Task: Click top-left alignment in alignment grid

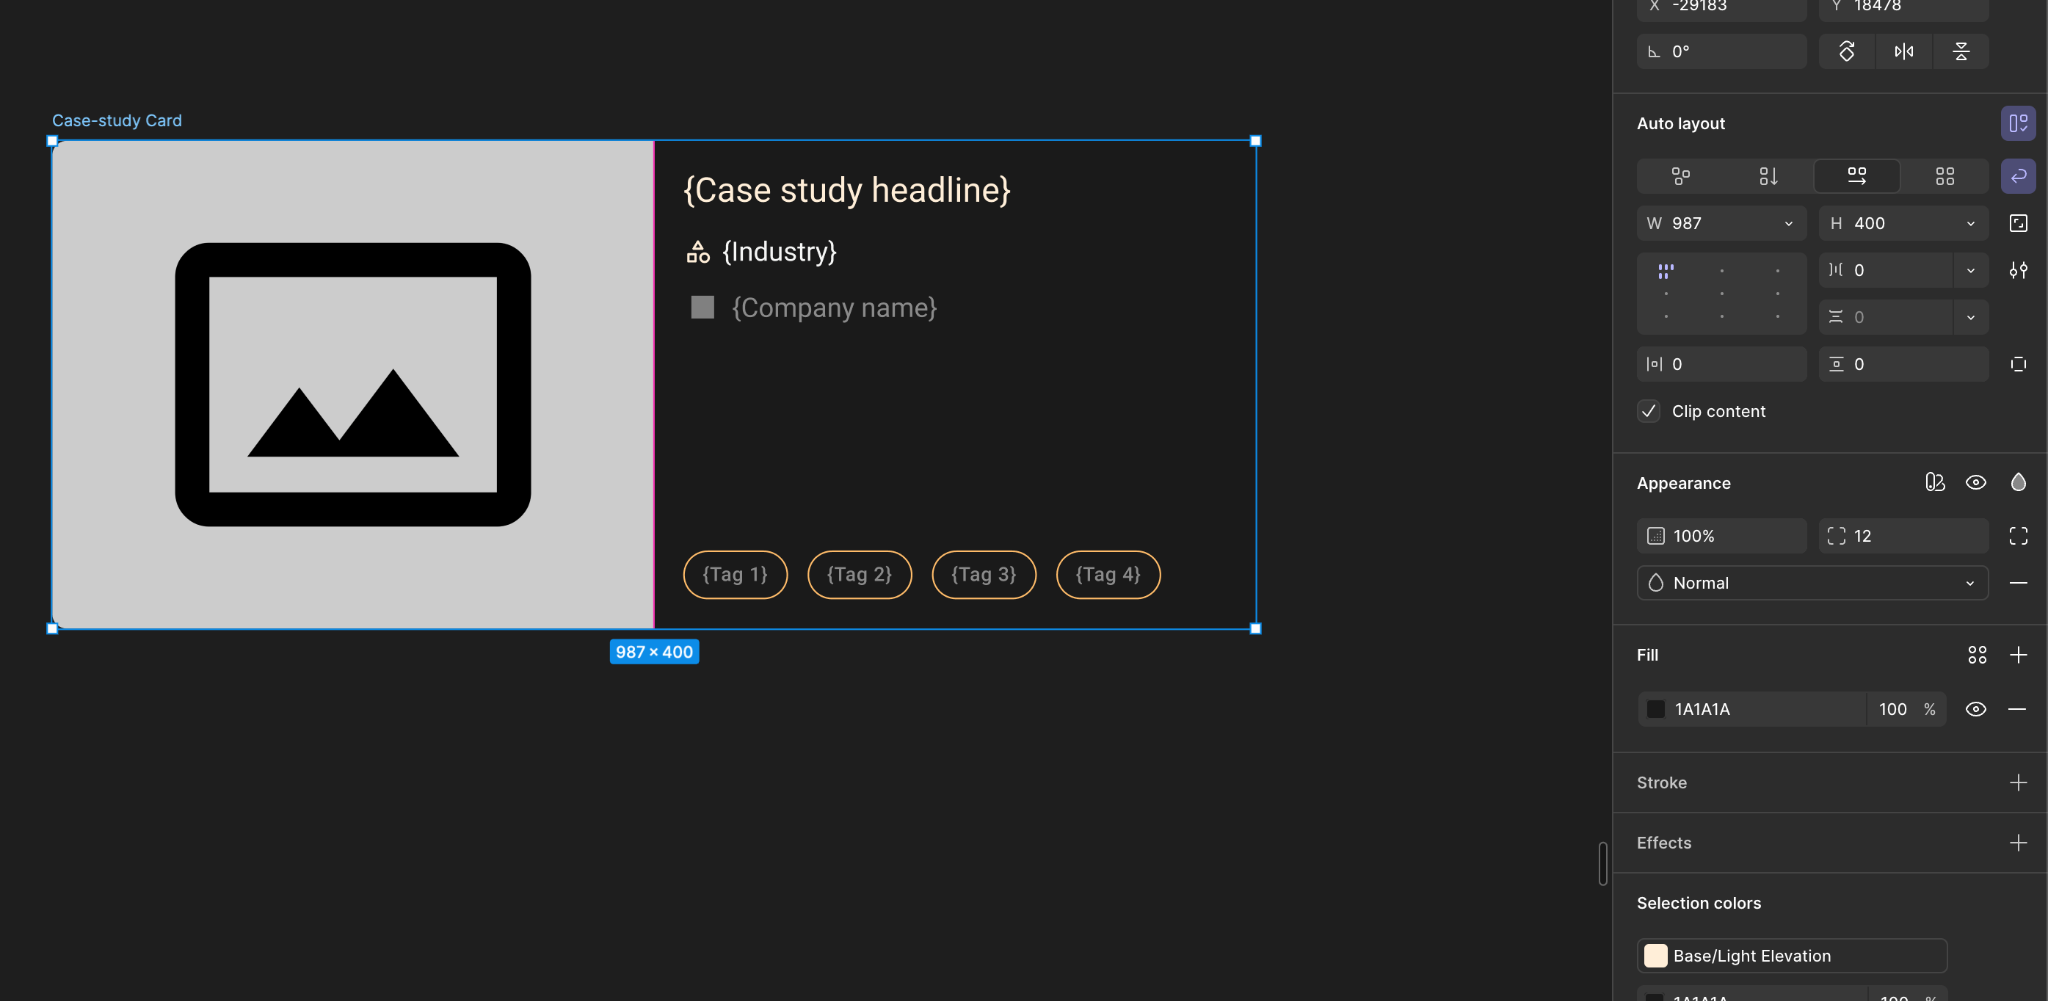Action: pyautogui.click(x=1666, y=270)
